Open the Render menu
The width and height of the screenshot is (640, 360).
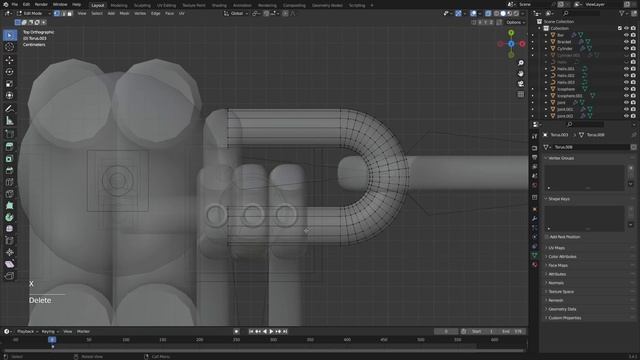41,4
